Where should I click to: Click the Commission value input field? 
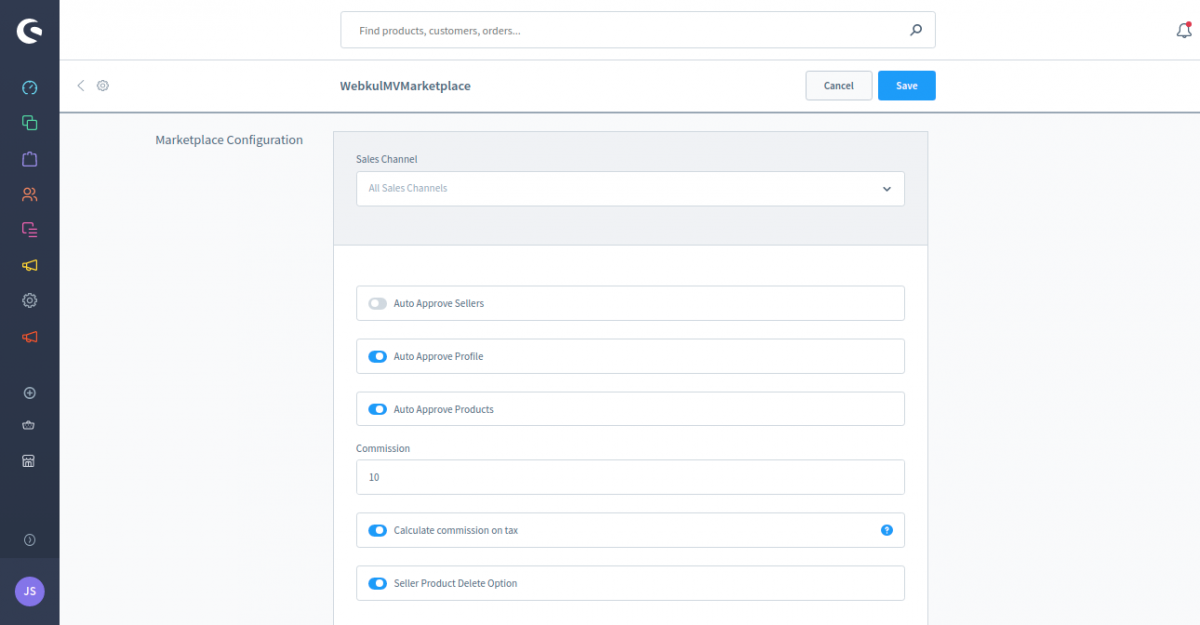(630, 477)
